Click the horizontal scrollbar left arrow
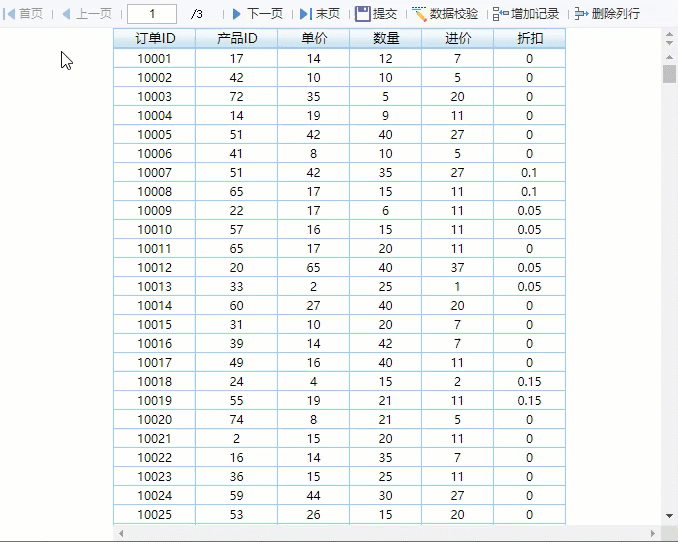This screenshot has height=542, width=678. tap(121, 533)
